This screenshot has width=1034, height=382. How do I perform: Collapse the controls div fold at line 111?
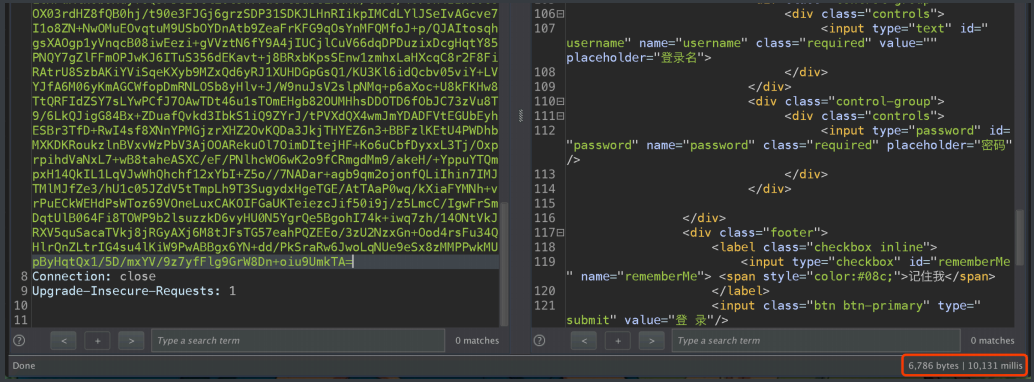pos(560,116)
